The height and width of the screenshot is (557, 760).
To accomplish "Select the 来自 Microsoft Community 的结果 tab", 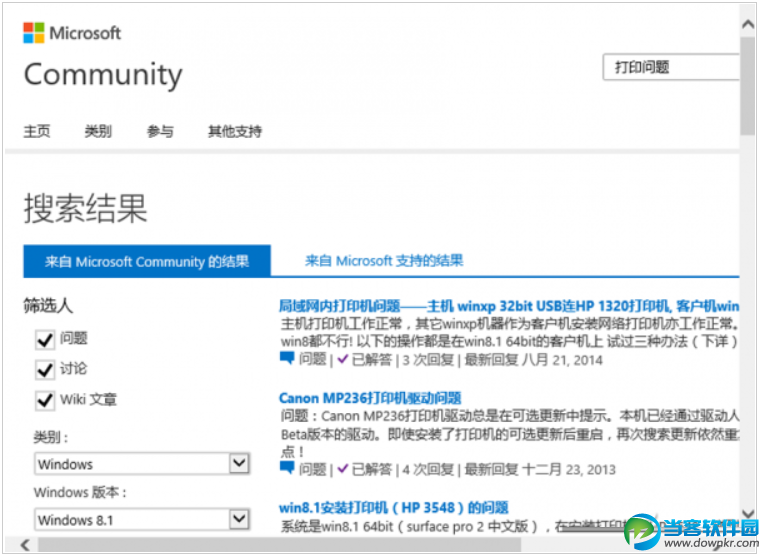I will 147,261.
